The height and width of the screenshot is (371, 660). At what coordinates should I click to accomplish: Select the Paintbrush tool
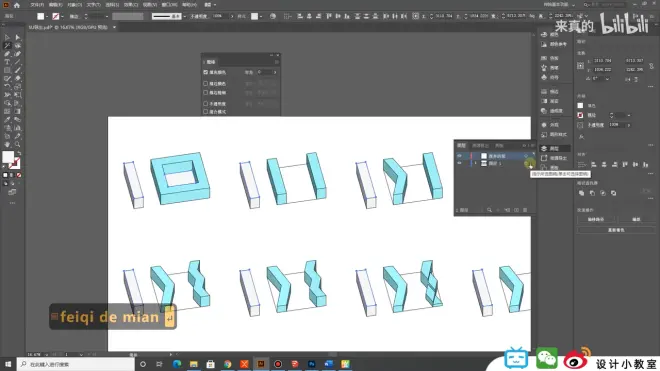[x=18, y=70]
